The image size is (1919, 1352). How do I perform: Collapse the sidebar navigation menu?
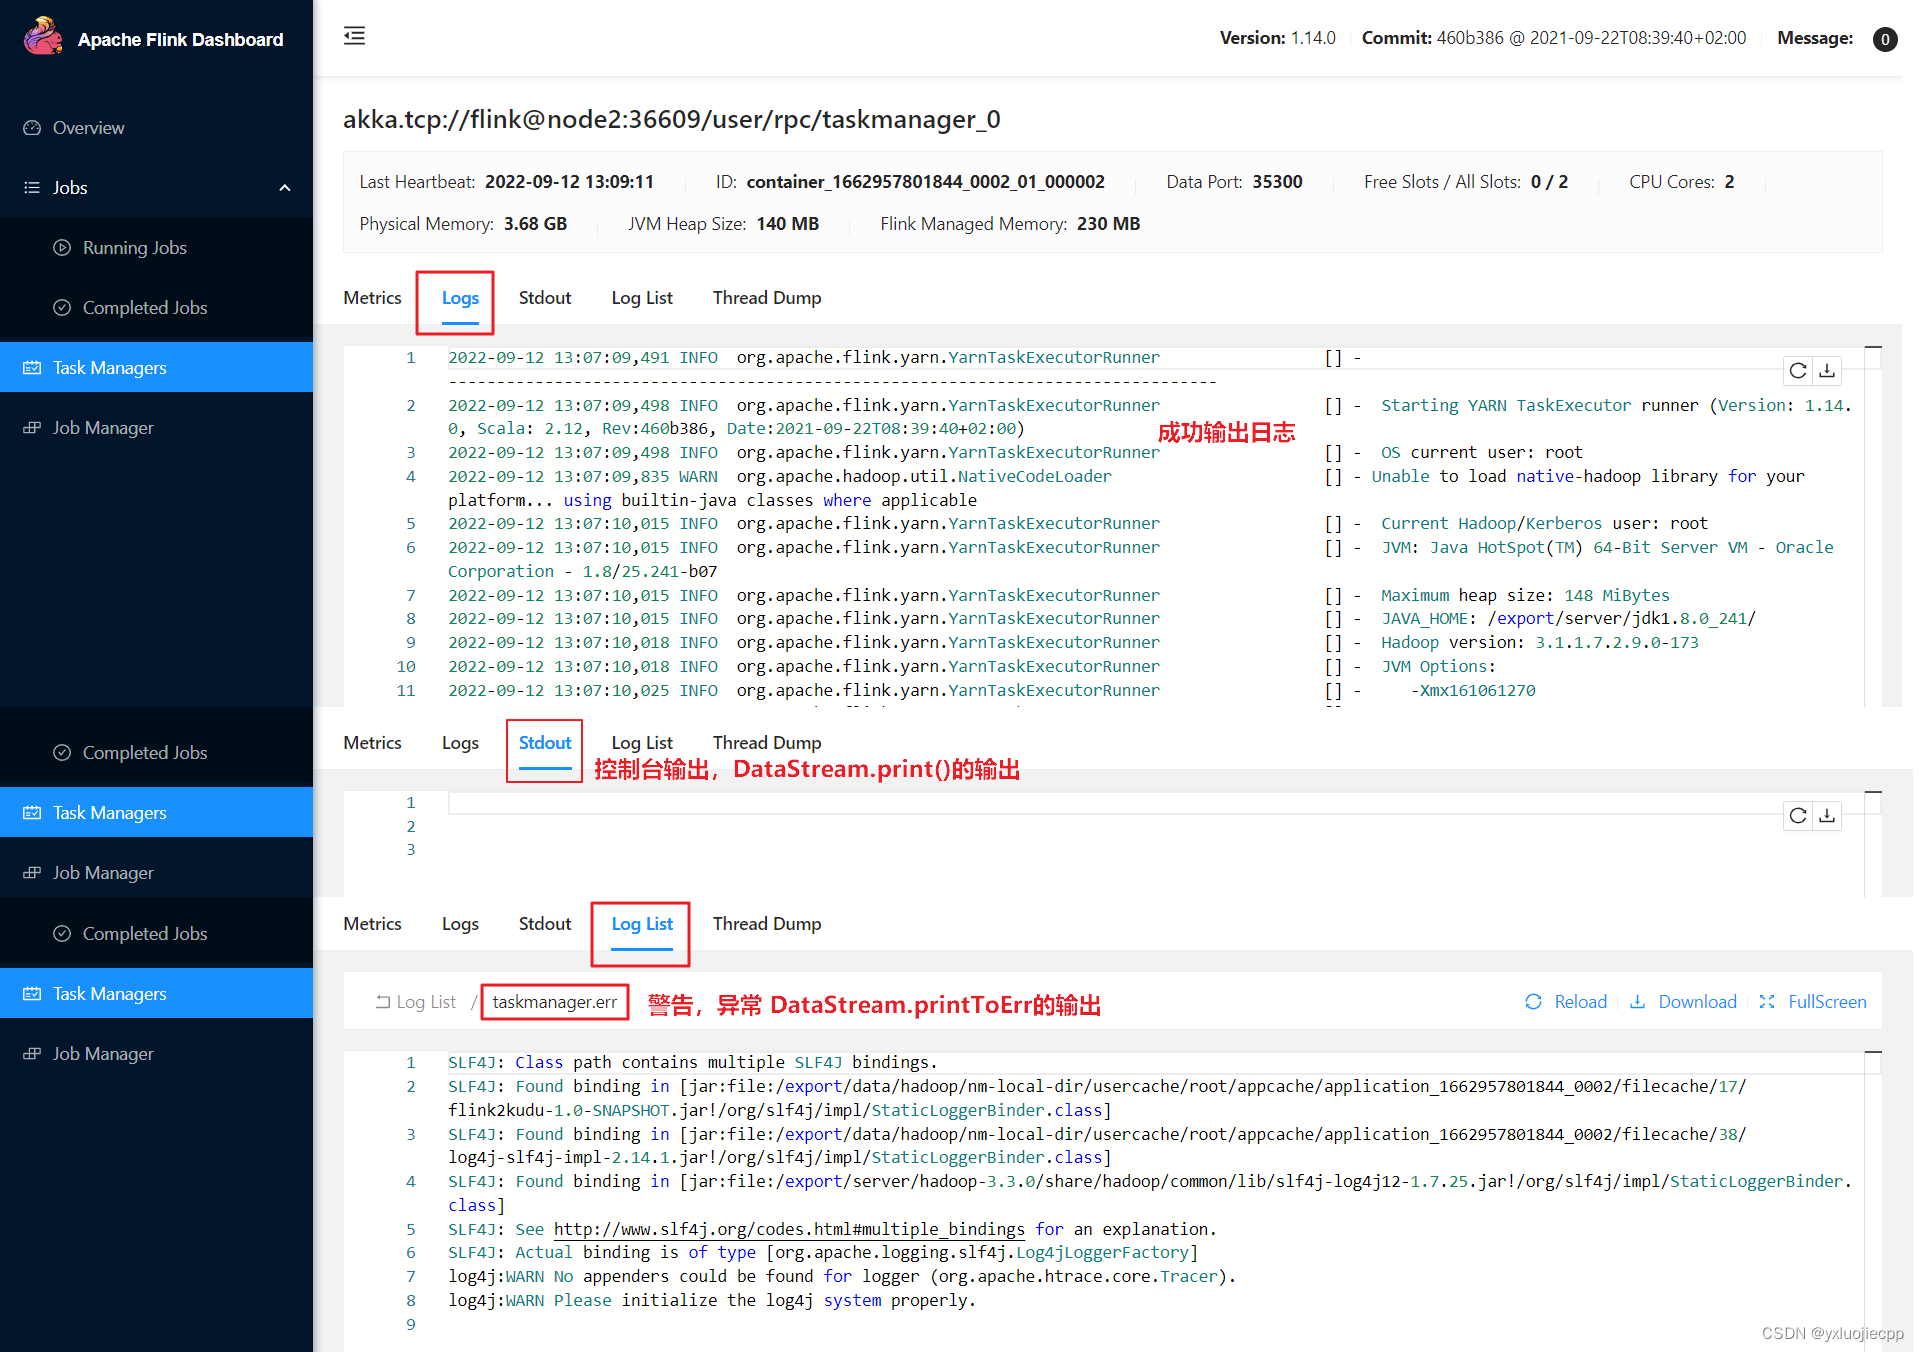353,36
